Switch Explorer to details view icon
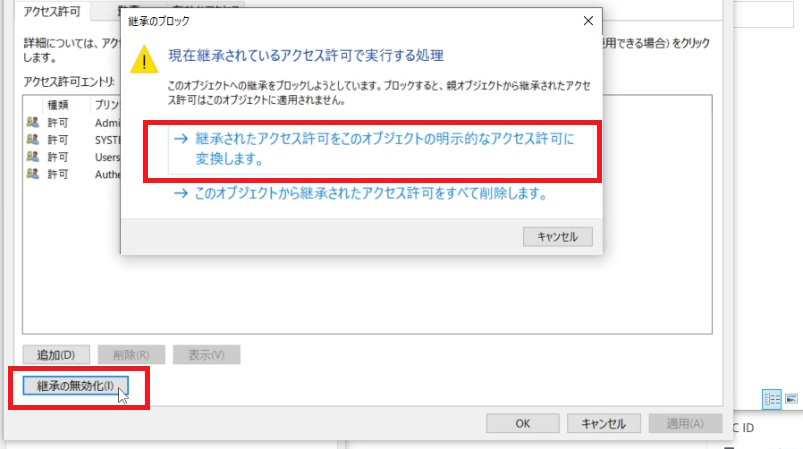 click(771, 398)
